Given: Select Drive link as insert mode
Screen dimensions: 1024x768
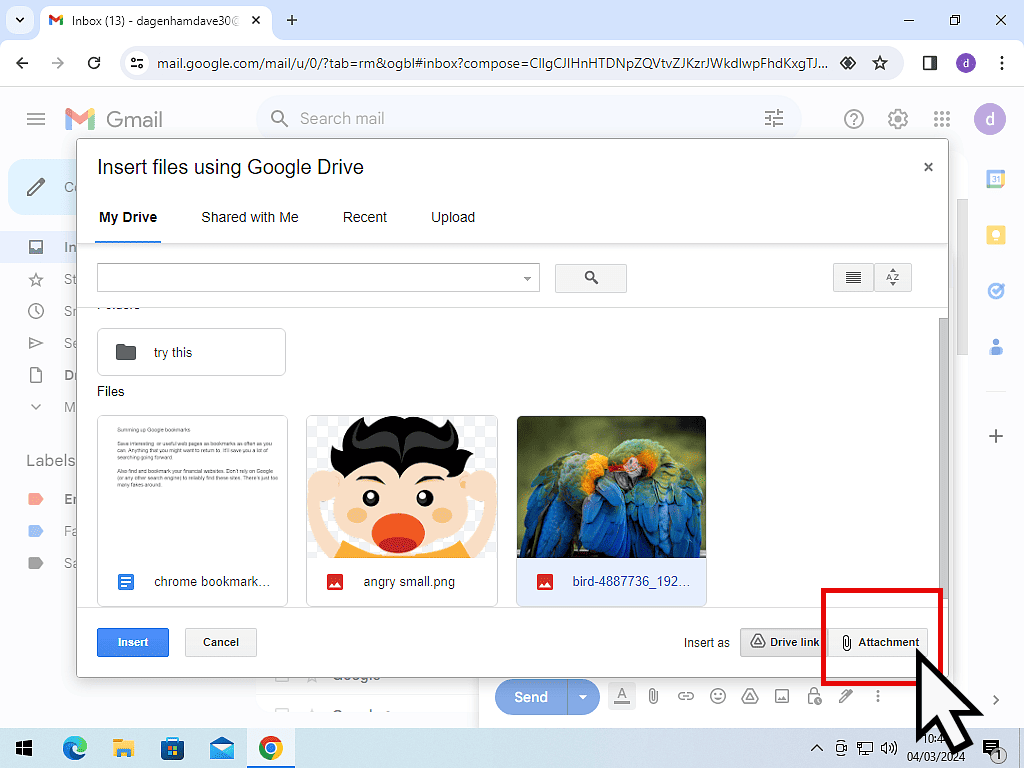Looking at the screenshot, I should [784, 642].
